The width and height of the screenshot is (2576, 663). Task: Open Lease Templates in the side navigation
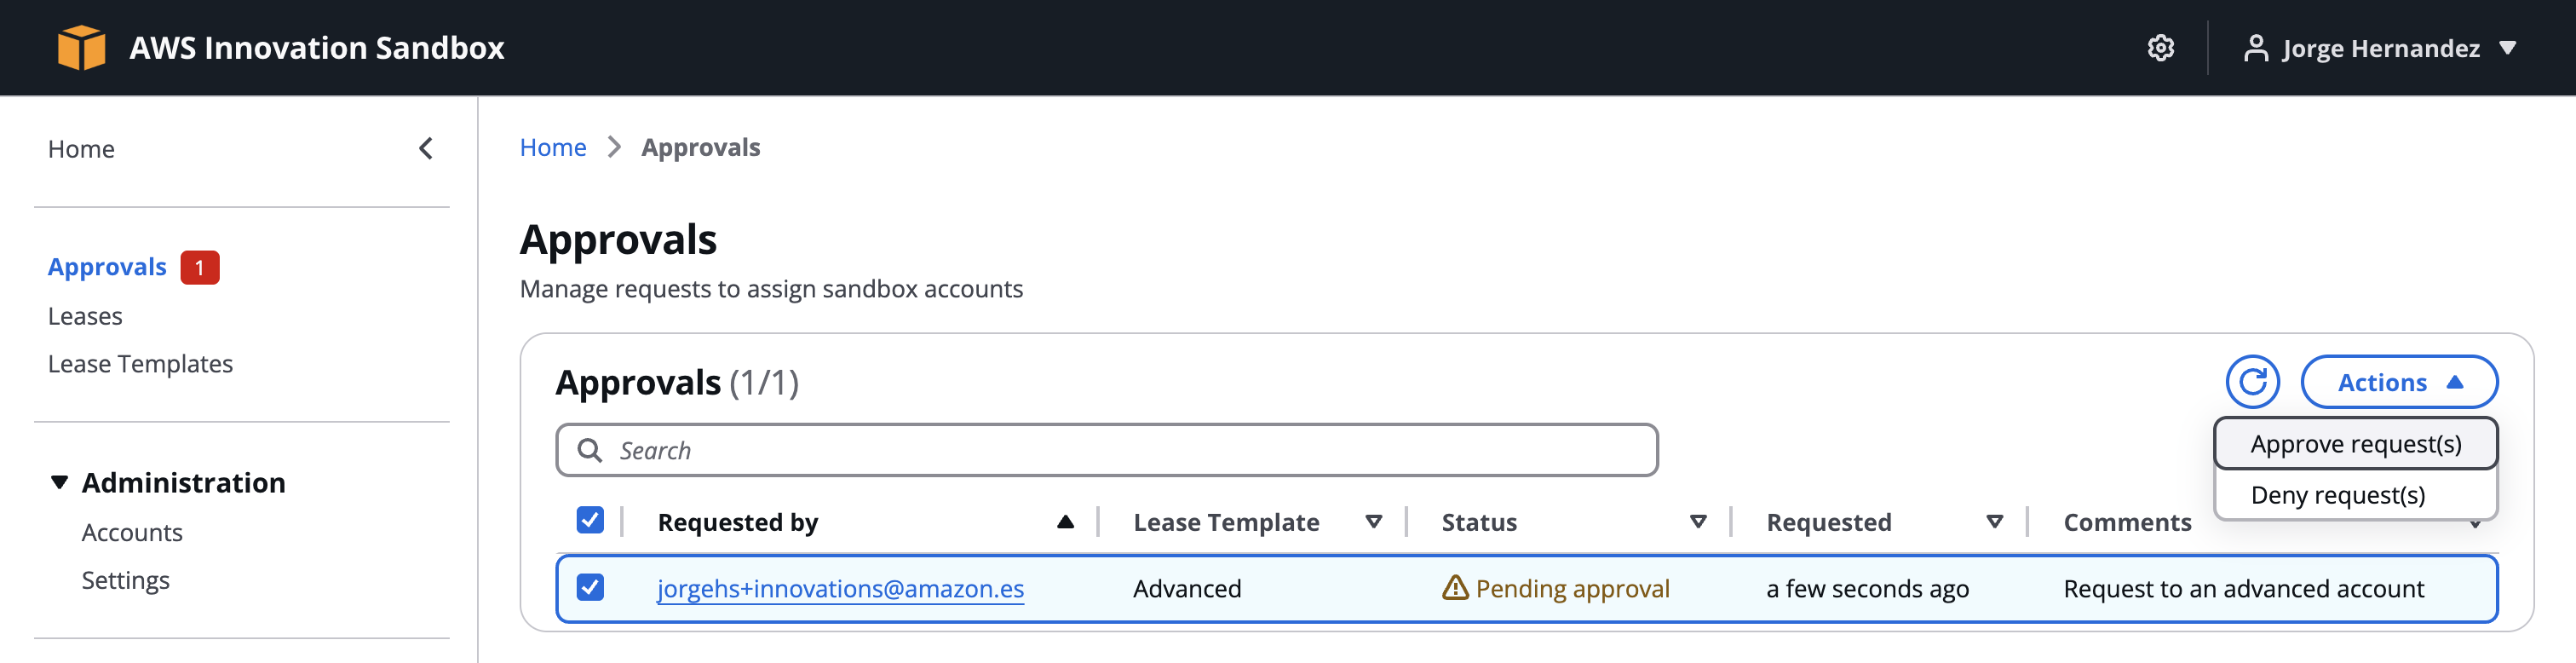coord(140,364)
